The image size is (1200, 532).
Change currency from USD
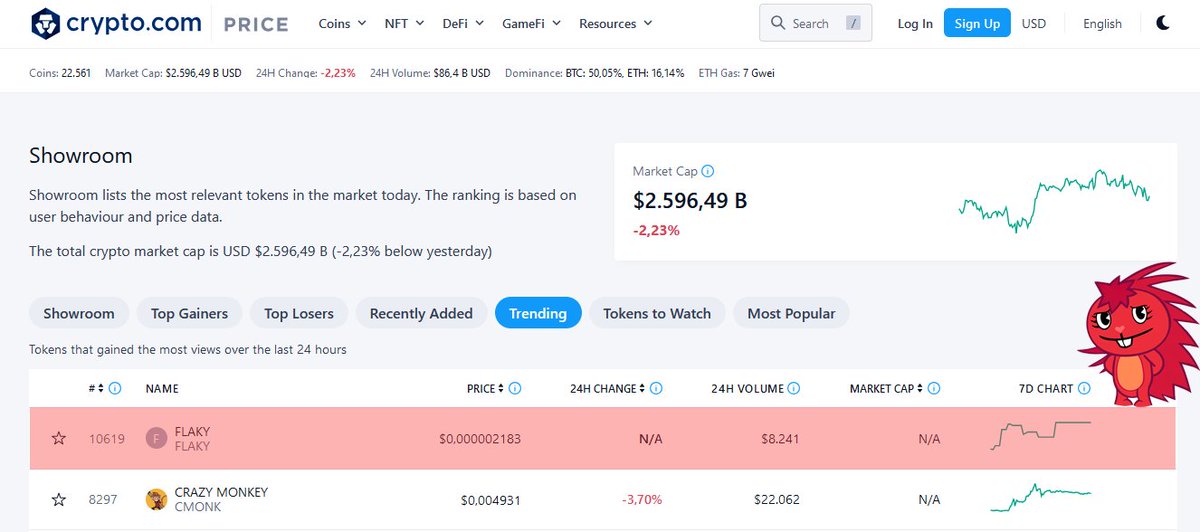(1034, 23)
